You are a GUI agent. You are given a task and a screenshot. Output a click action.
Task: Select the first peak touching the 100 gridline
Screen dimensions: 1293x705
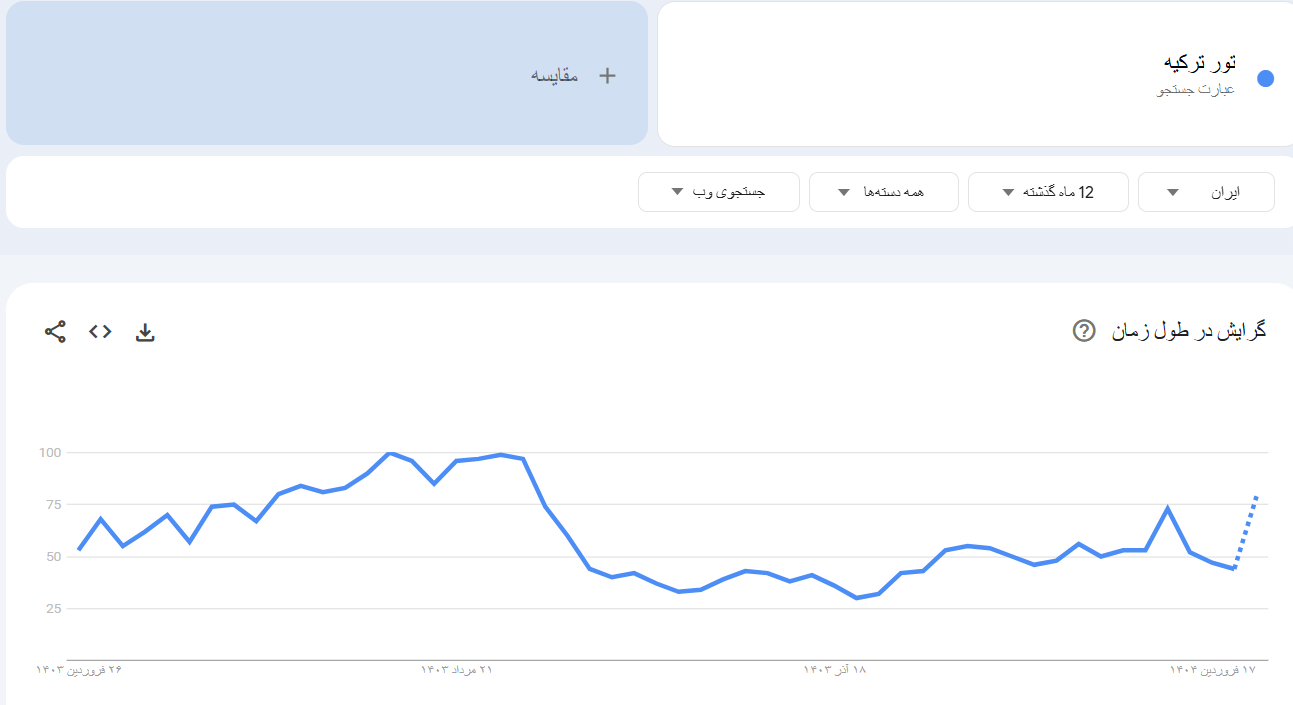390,453
